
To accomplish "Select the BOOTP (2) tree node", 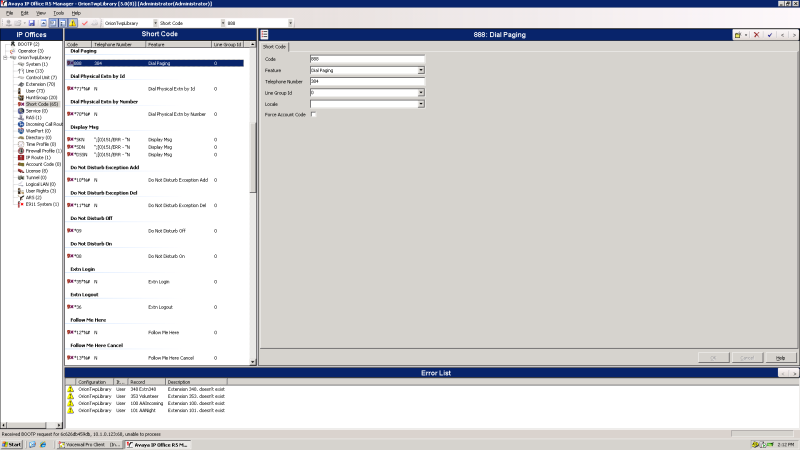I will (29, 44).
